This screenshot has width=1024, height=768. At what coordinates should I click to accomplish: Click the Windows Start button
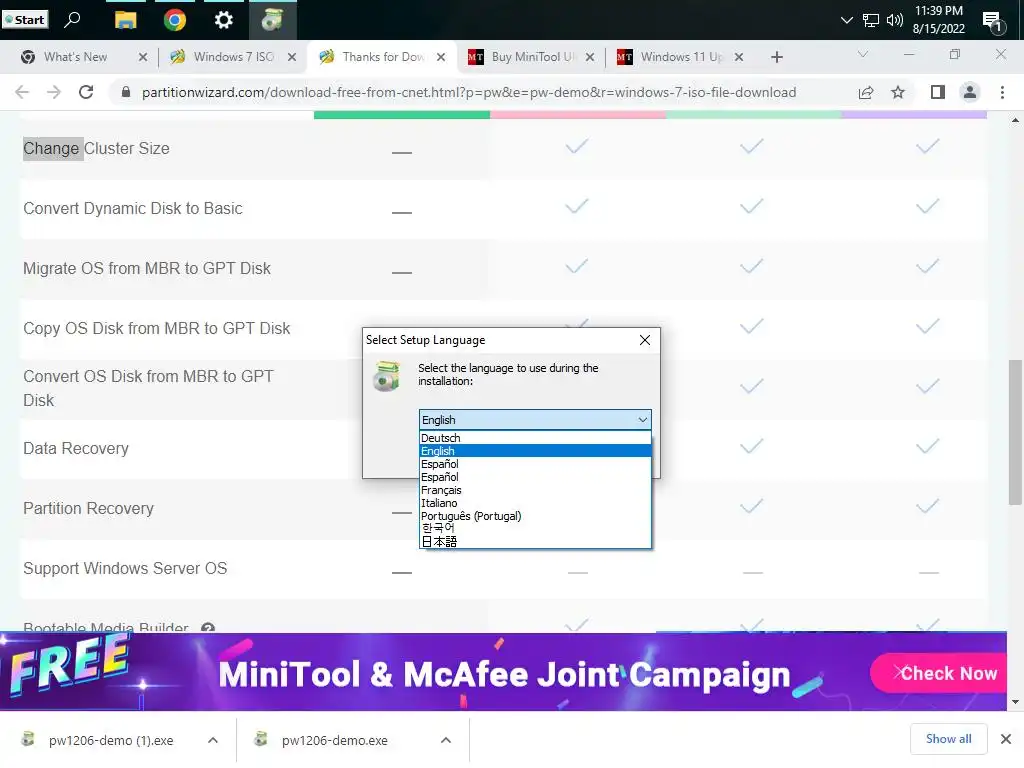tap(25, 20)
